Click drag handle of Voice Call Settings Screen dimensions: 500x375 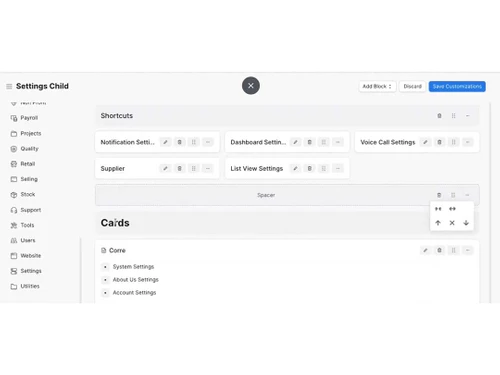coord(453,142)
